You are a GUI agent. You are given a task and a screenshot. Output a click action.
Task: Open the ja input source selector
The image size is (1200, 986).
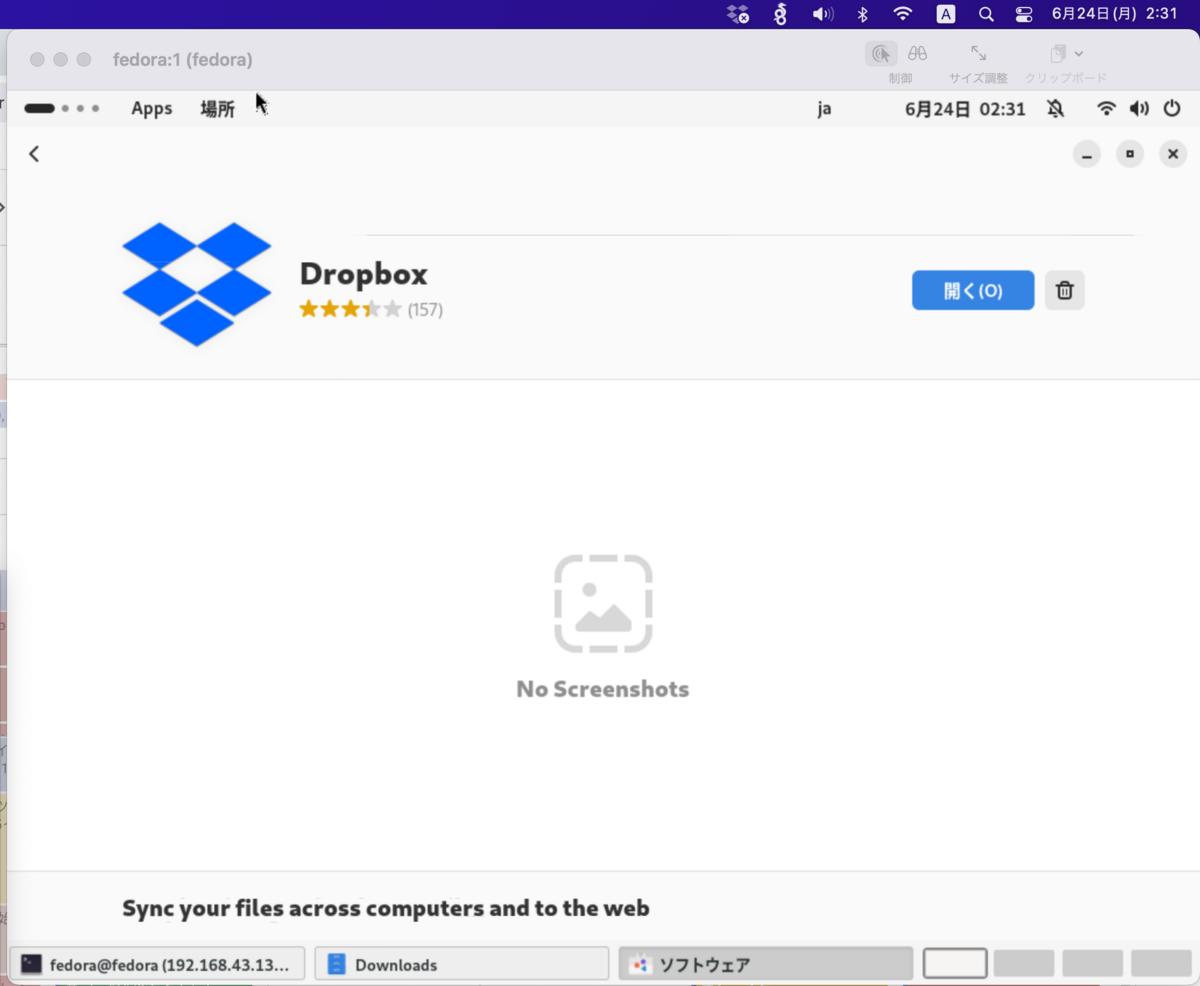click(x=824, y=108)
